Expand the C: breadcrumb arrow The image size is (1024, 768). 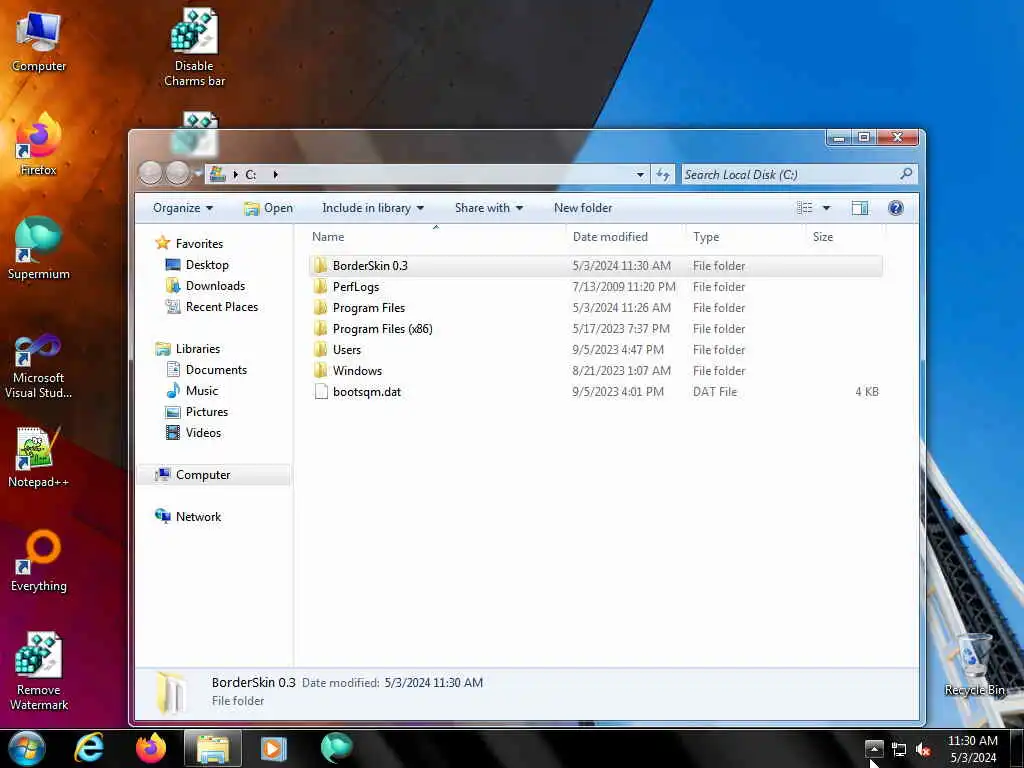(276, 174)
